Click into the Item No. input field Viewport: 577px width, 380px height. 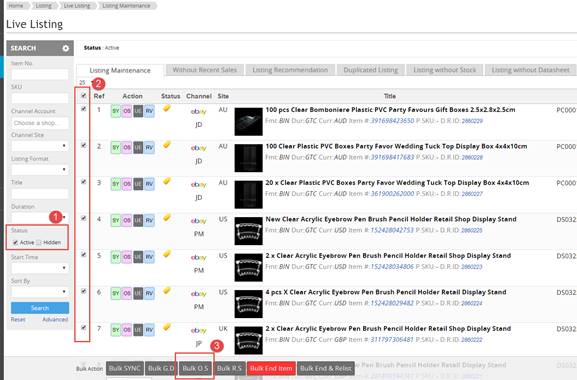[40, 75]
